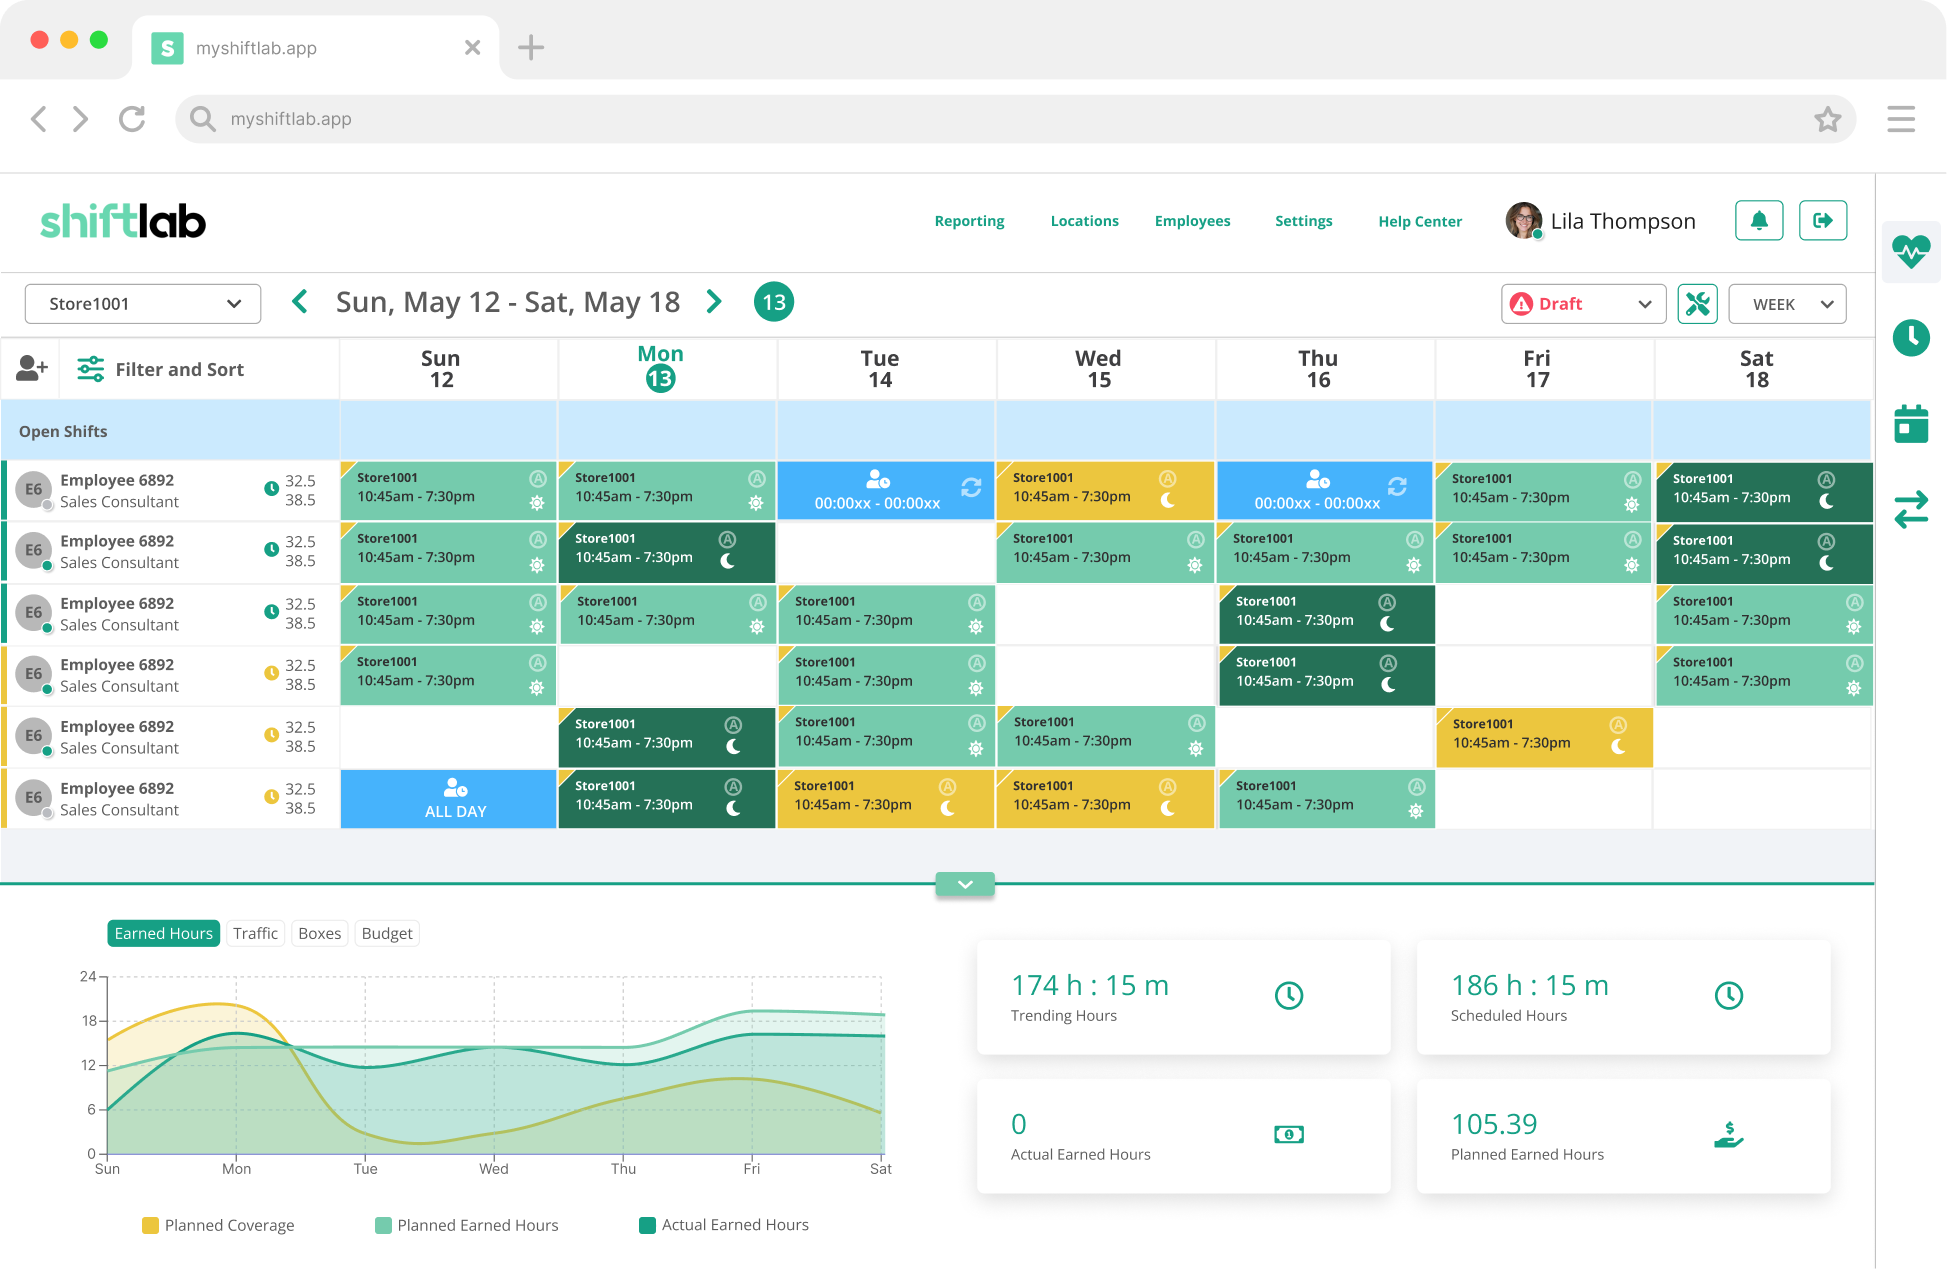Toggle the Budget chart view
The width and height of the screenshot is (1947, 1269).
click(387, 933)
